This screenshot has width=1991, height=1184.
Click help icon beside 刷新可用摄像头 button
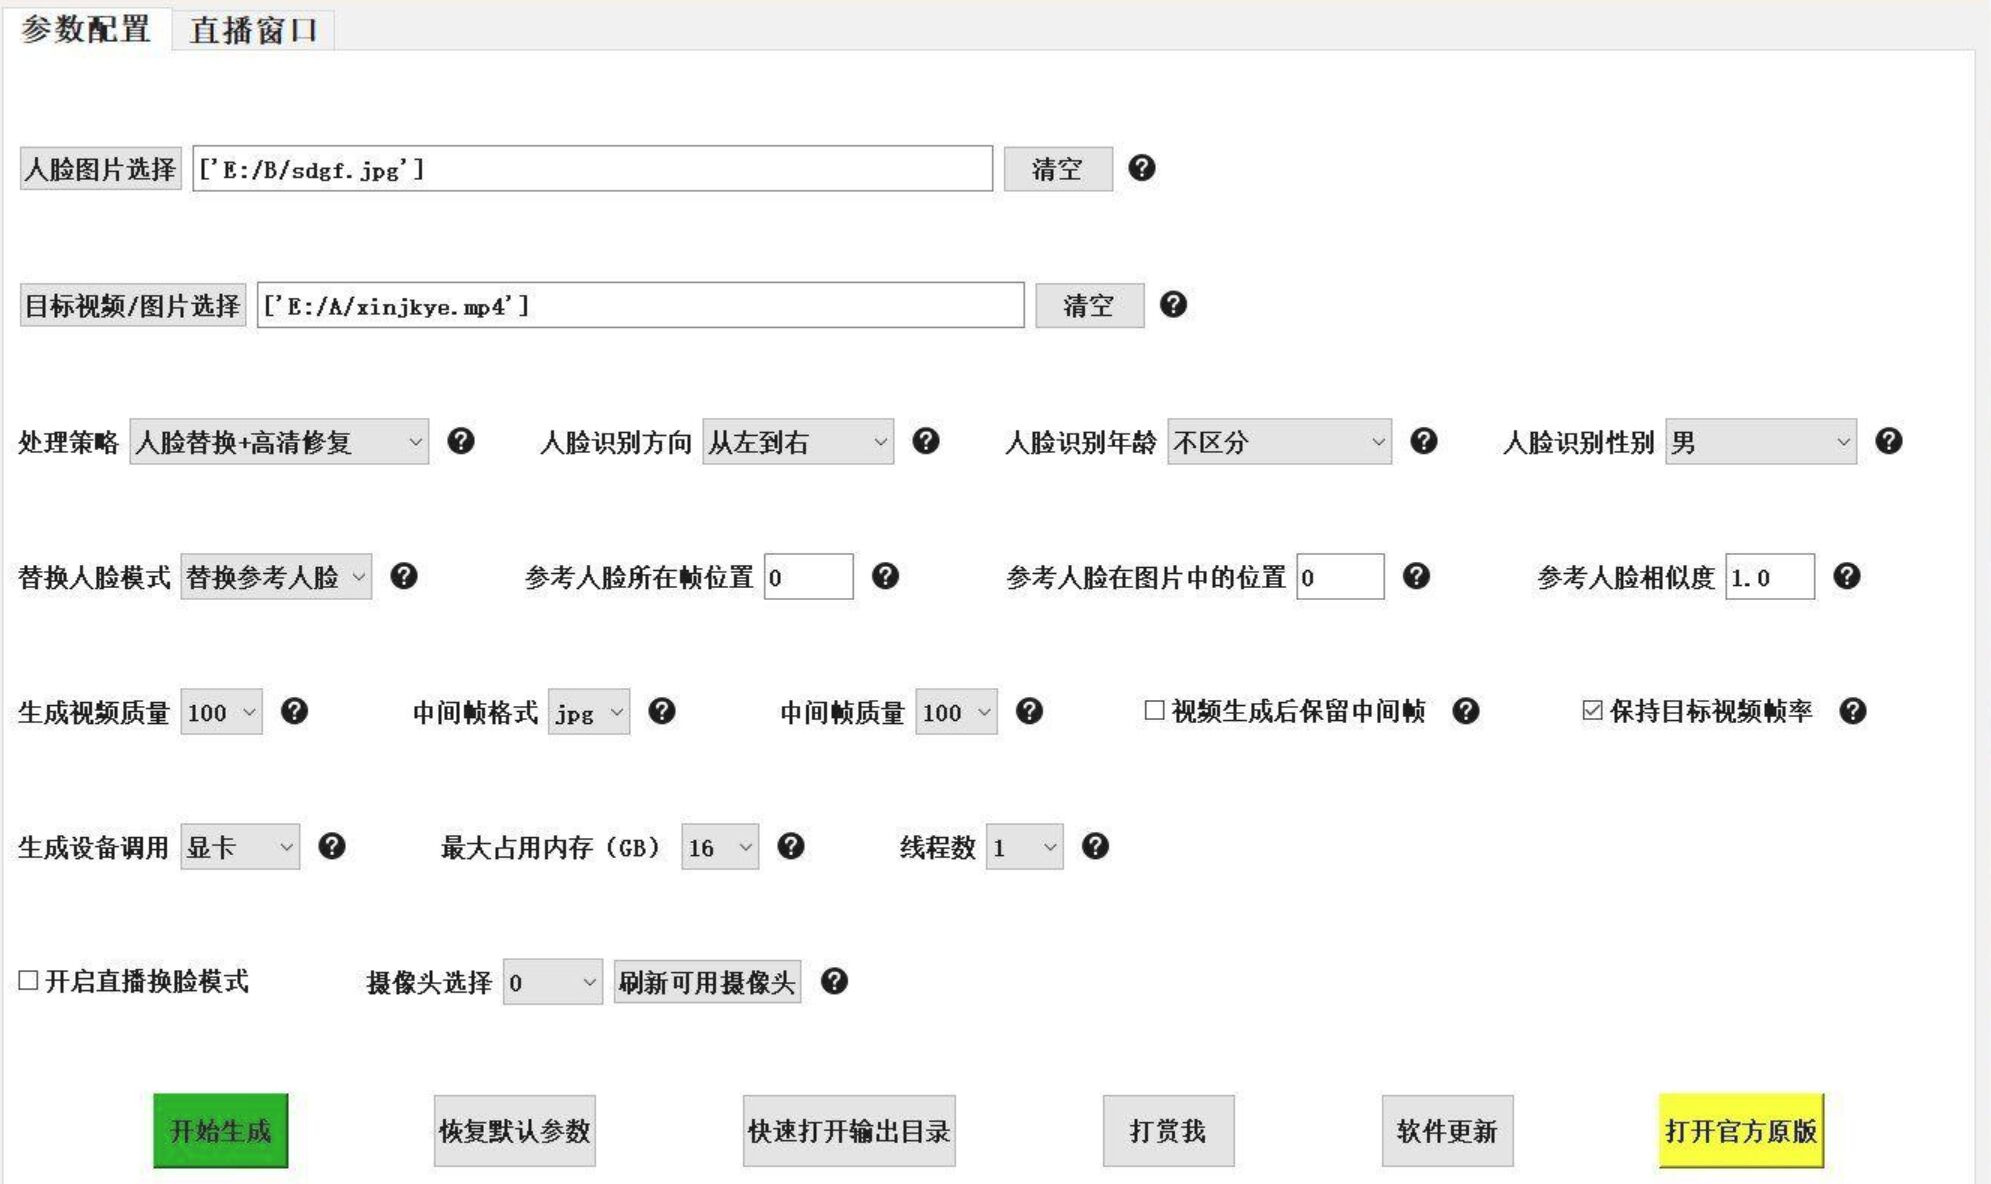[x=834, y=982]
